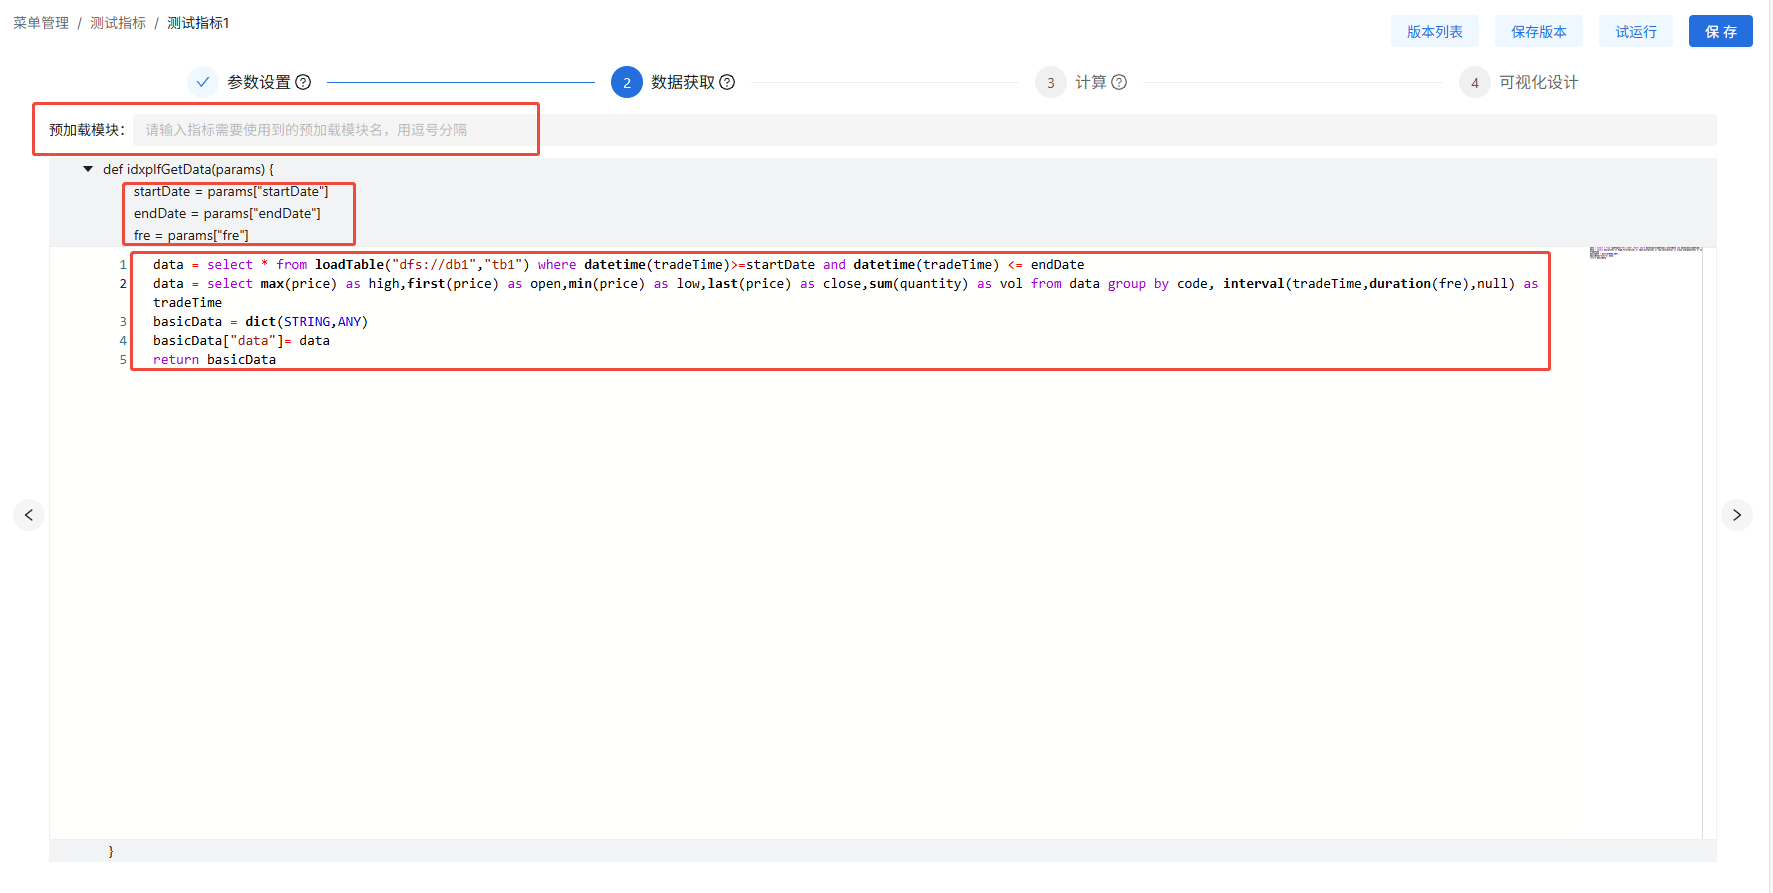Image resolution: width=1773 pixels, height=893 pixels.
Task: Click the 保存版本 button
Action: (1538, 31)
